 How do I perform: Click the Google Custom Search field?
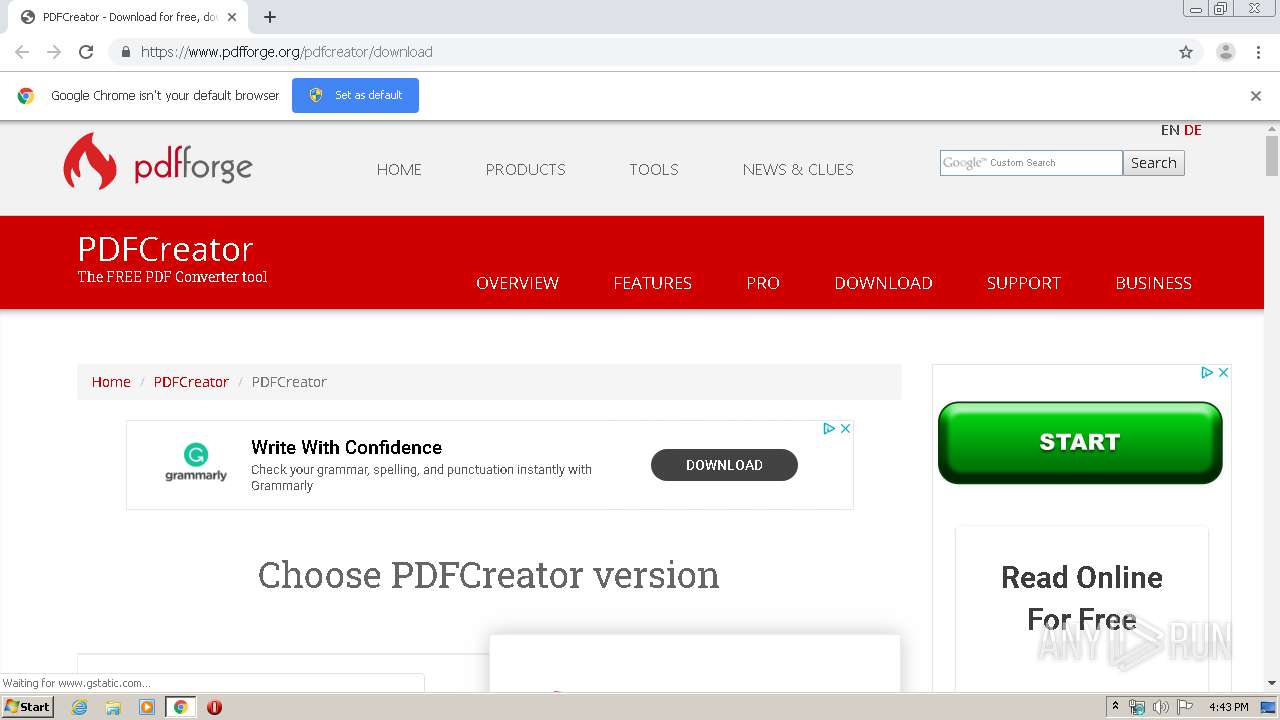(1031, 163)
